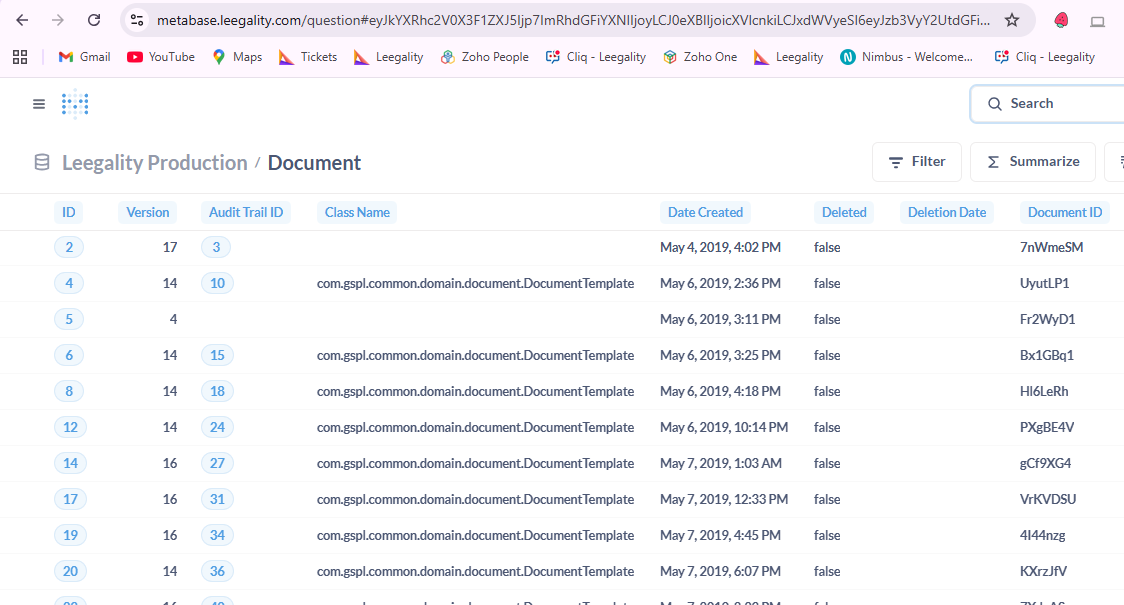
Task: Click the Filter button
Action: 916,162
